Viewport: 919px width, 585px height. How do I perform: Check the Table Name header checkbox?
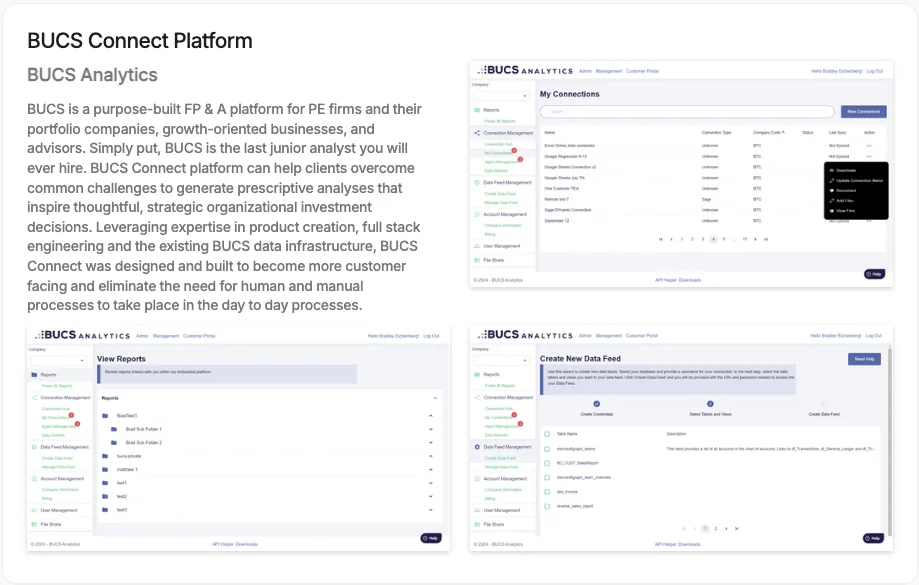tap(547, 434)
